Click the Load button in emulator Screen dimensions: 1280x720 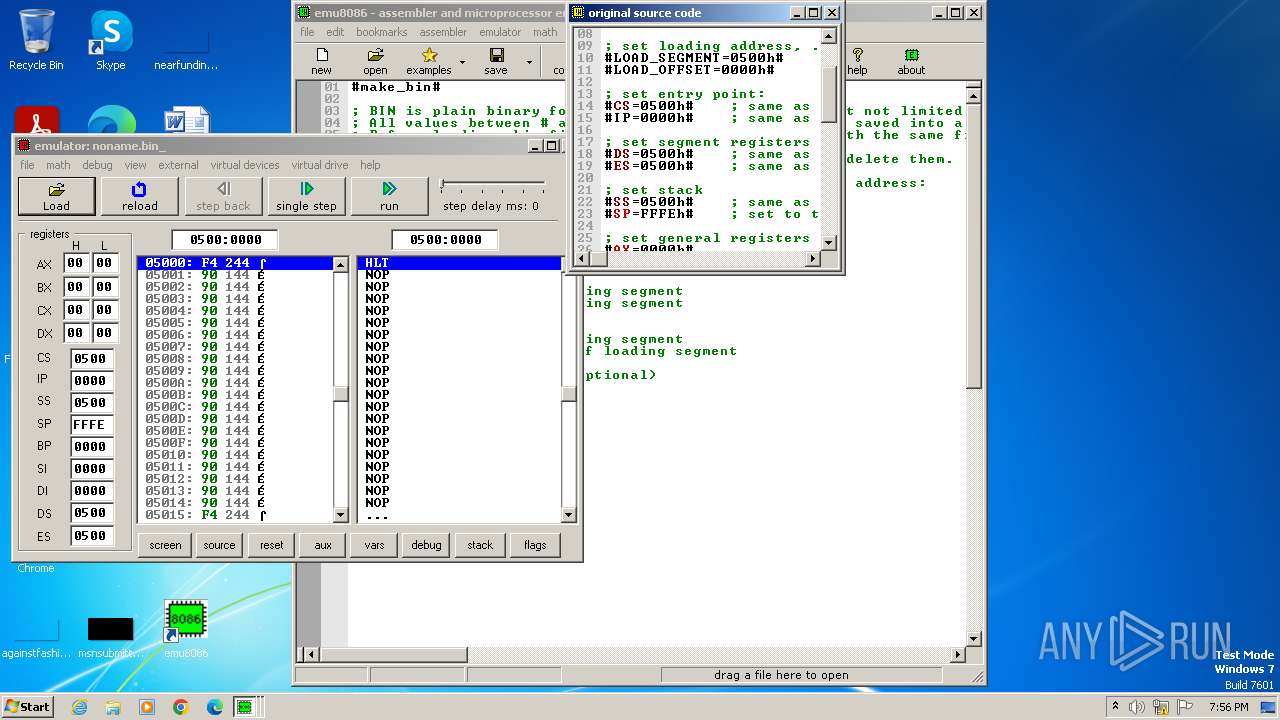tap(57, 196)
